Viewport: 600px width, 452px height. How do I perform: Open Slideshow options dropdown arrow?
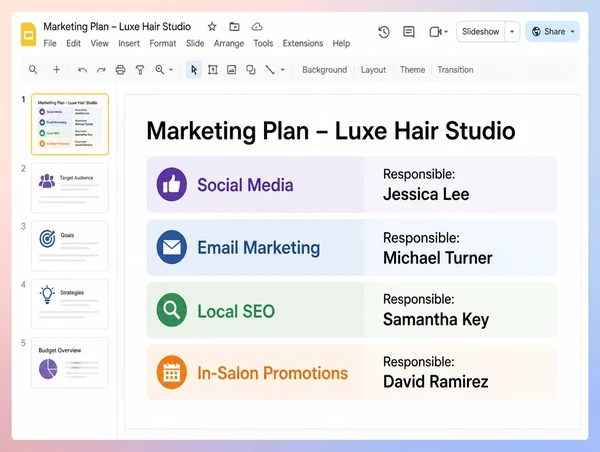[512, 32]
